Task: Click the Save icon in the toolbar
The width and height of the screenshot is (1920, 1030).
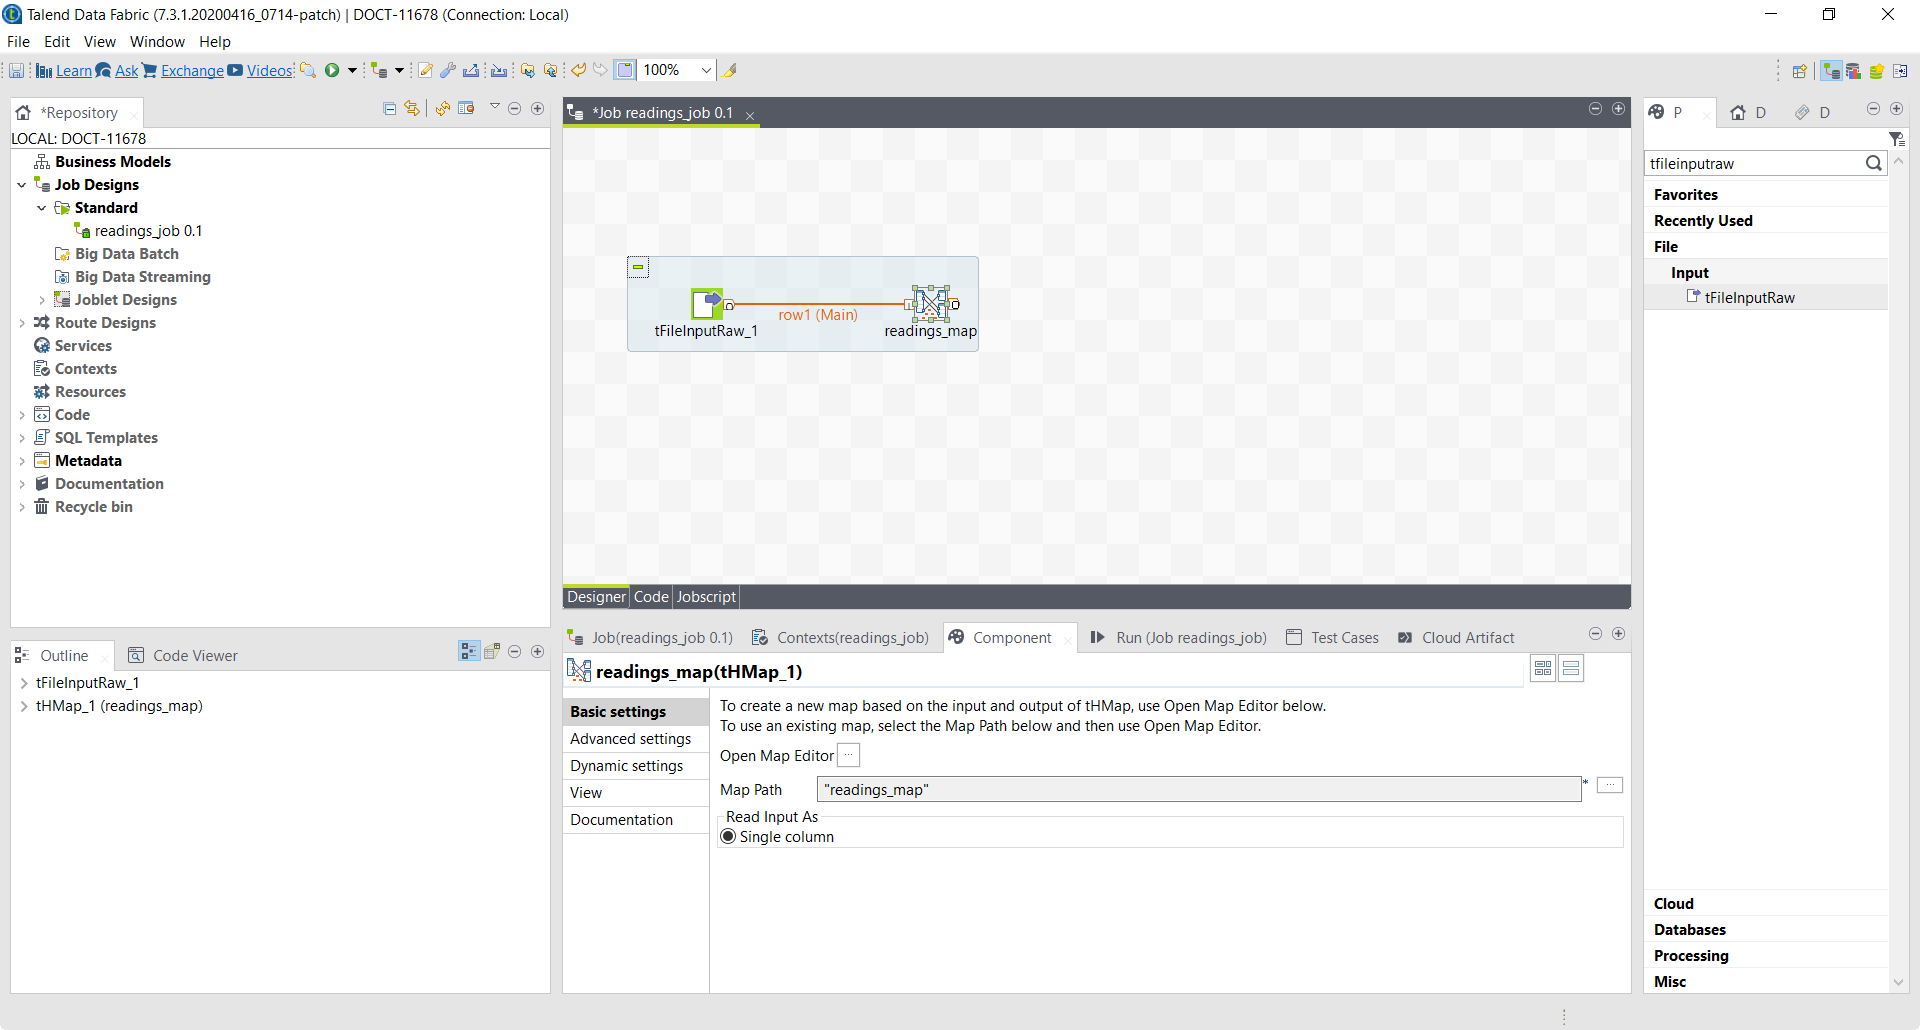Action: pos(17,70)
